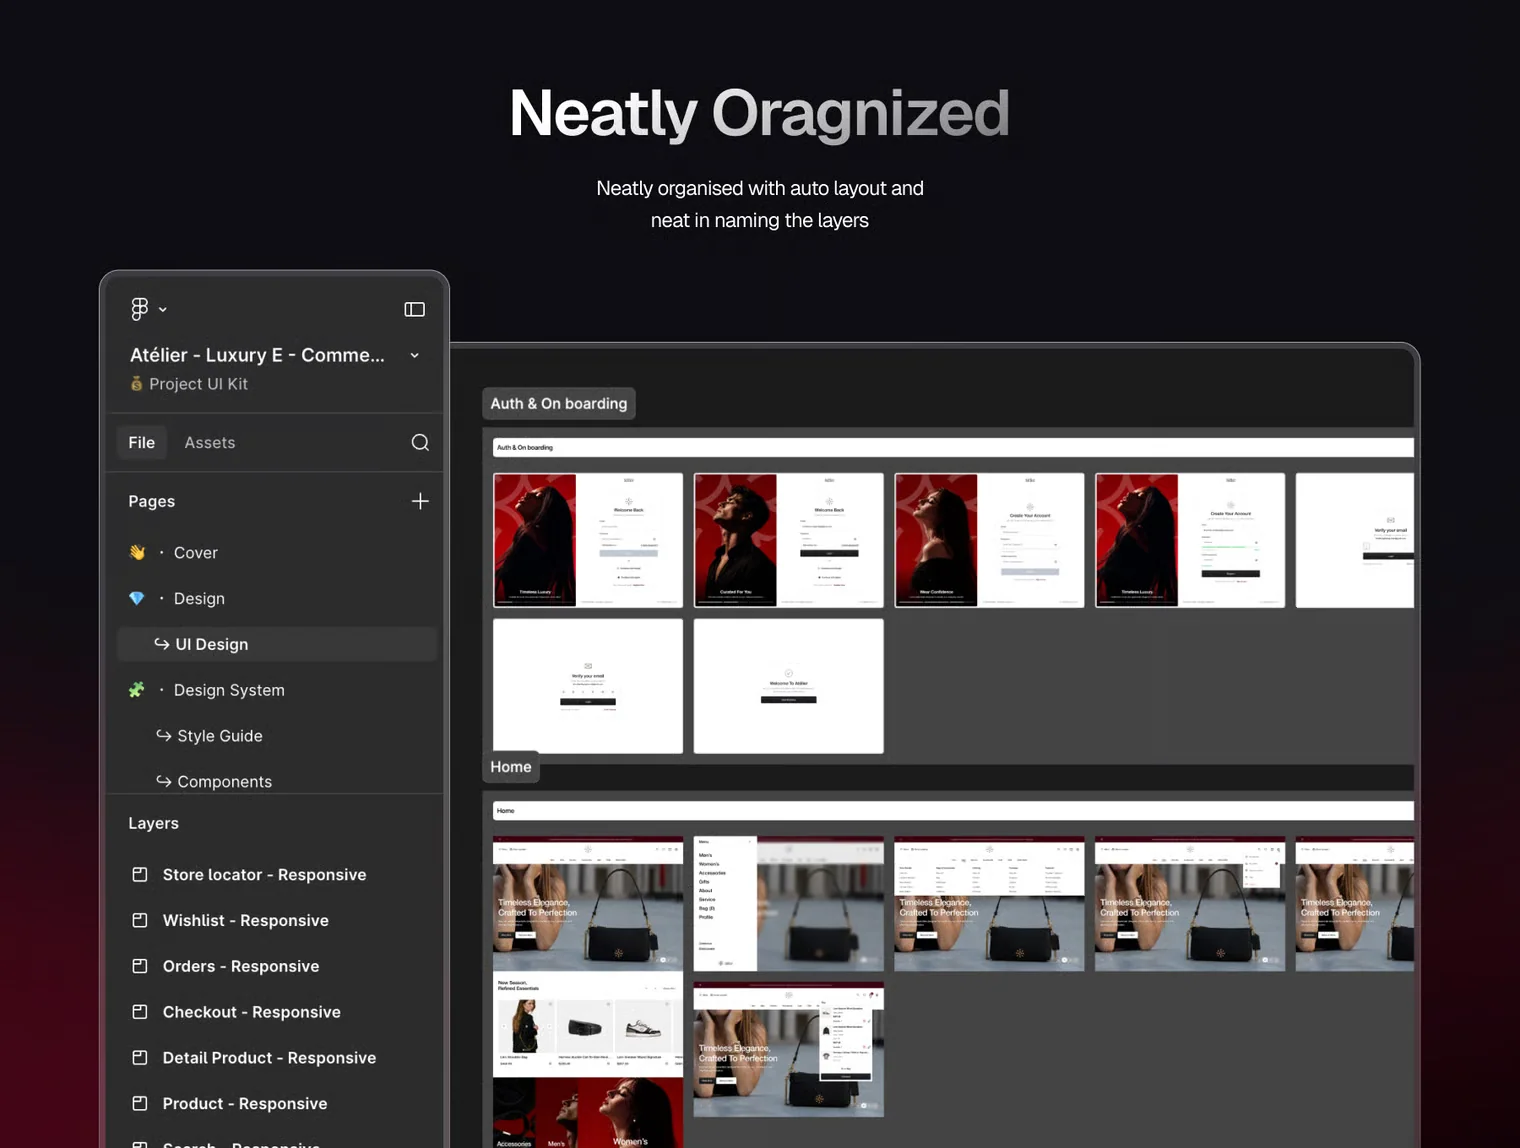Open the dropdown arrow next to Figma logo

click(x=163, y=310)
